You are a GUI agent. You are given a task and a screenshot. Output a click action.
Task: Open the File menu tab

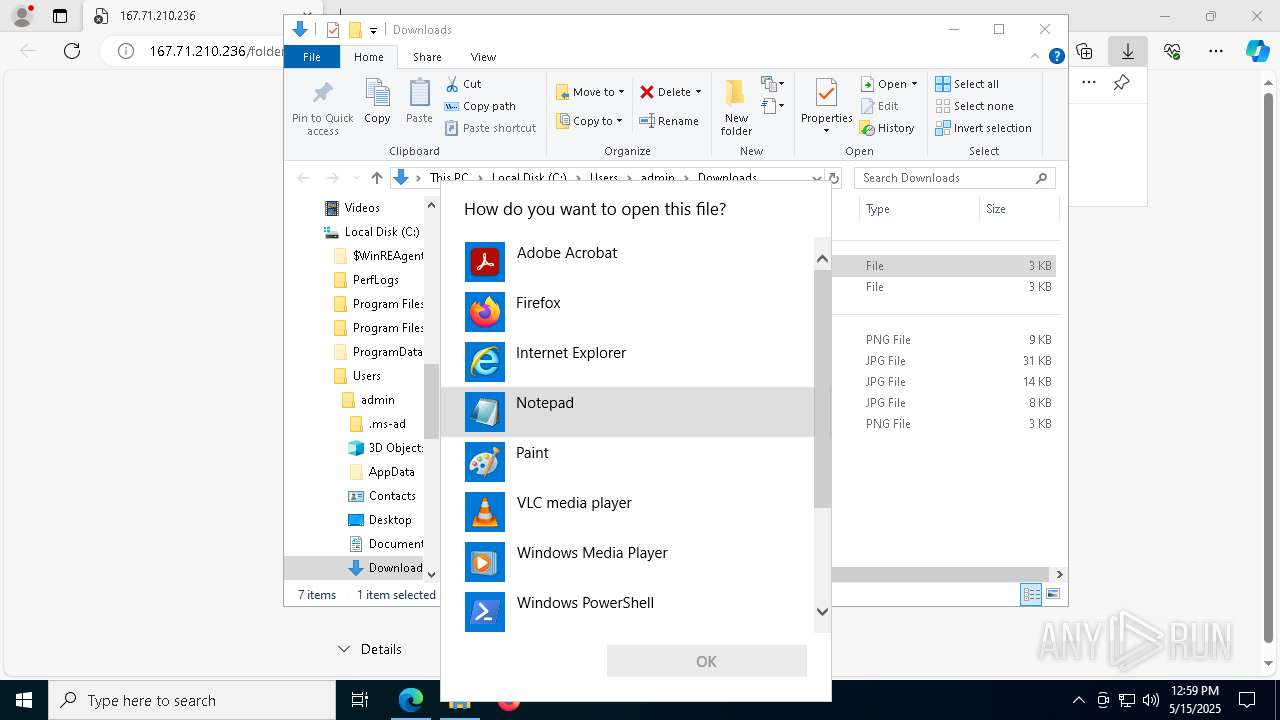tap(312, 57)
